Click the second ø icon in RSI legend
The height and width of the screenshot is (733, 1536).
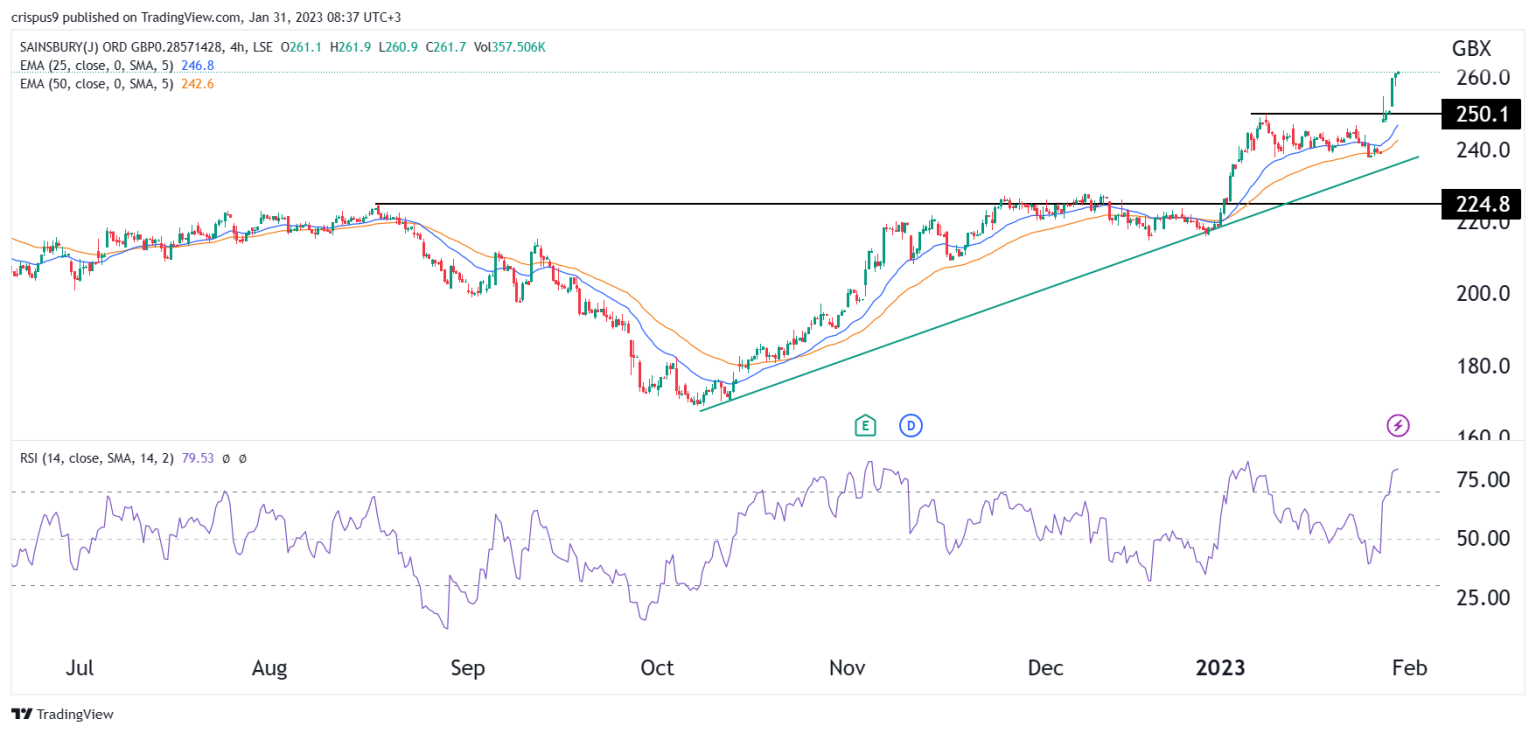[243, 457]
